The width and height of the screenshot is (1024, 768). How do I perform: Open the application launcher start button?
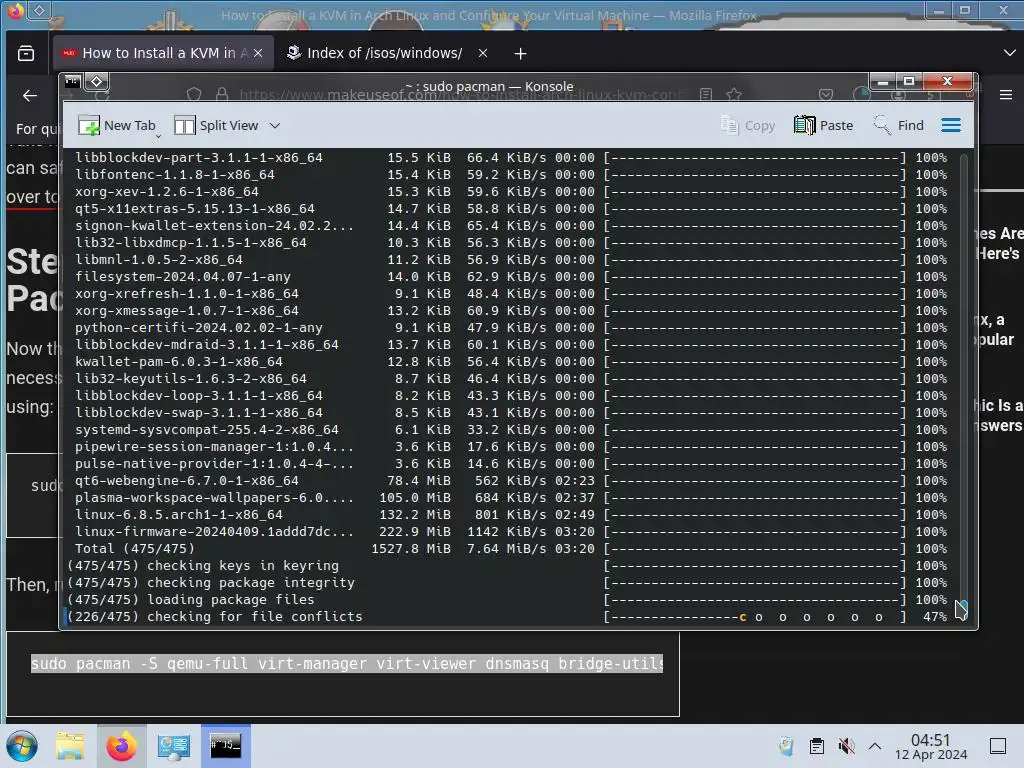(22, 746)
